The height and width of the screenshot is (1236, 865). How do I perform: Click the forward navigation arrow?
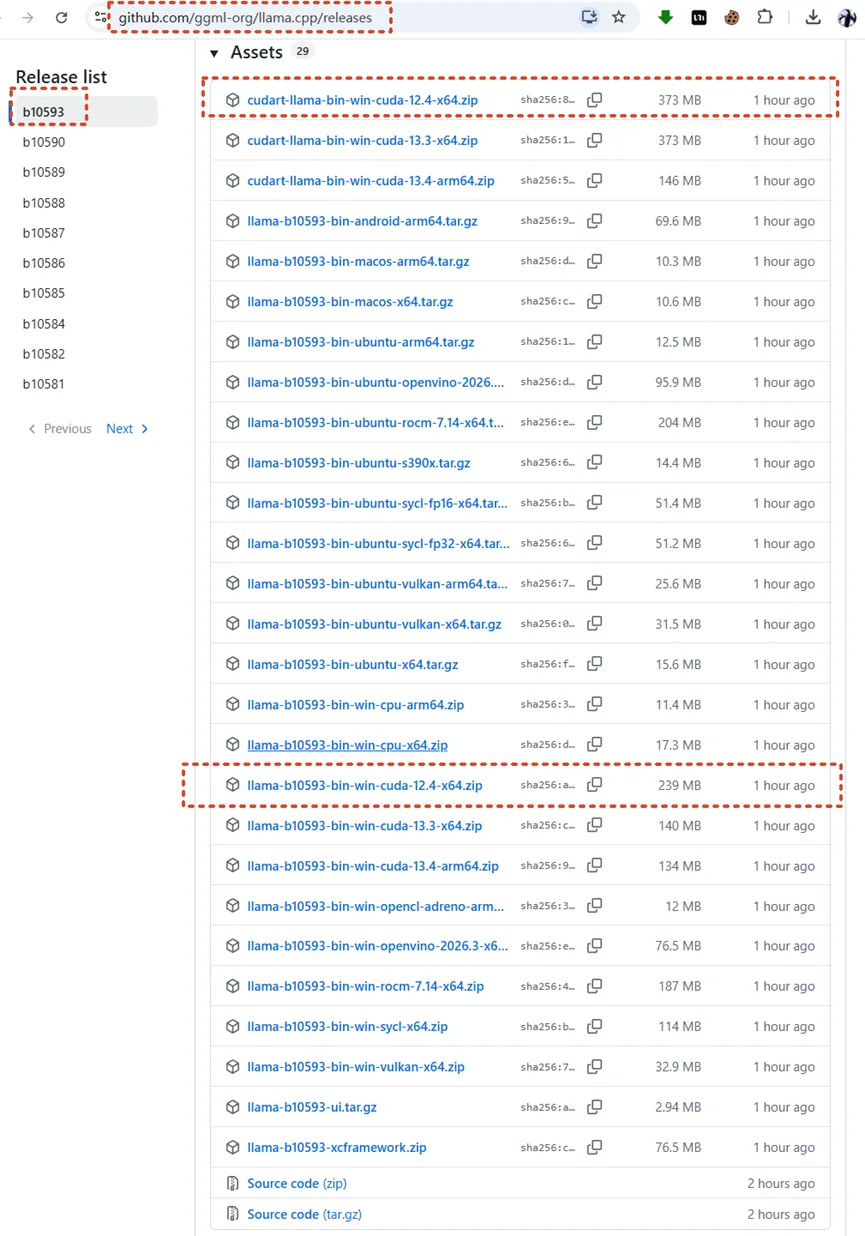tap(27, 17)
